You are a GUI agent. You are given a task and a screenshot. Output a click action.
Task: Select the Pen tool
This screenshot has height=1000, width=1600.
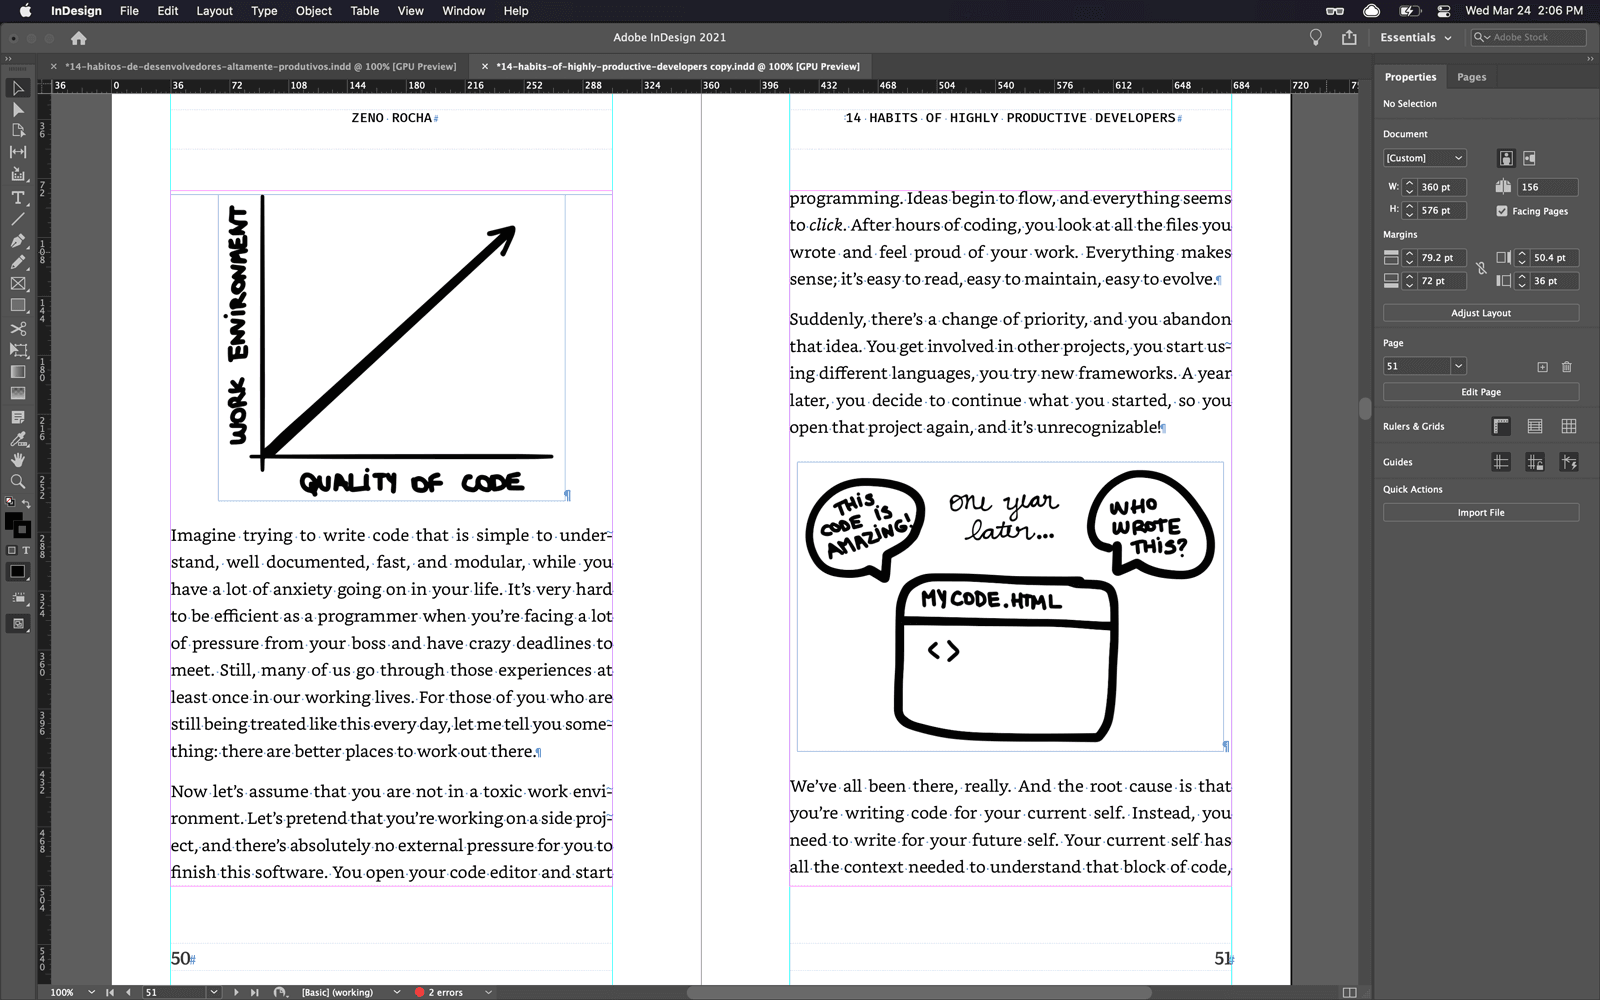click(x=18, y=240)
